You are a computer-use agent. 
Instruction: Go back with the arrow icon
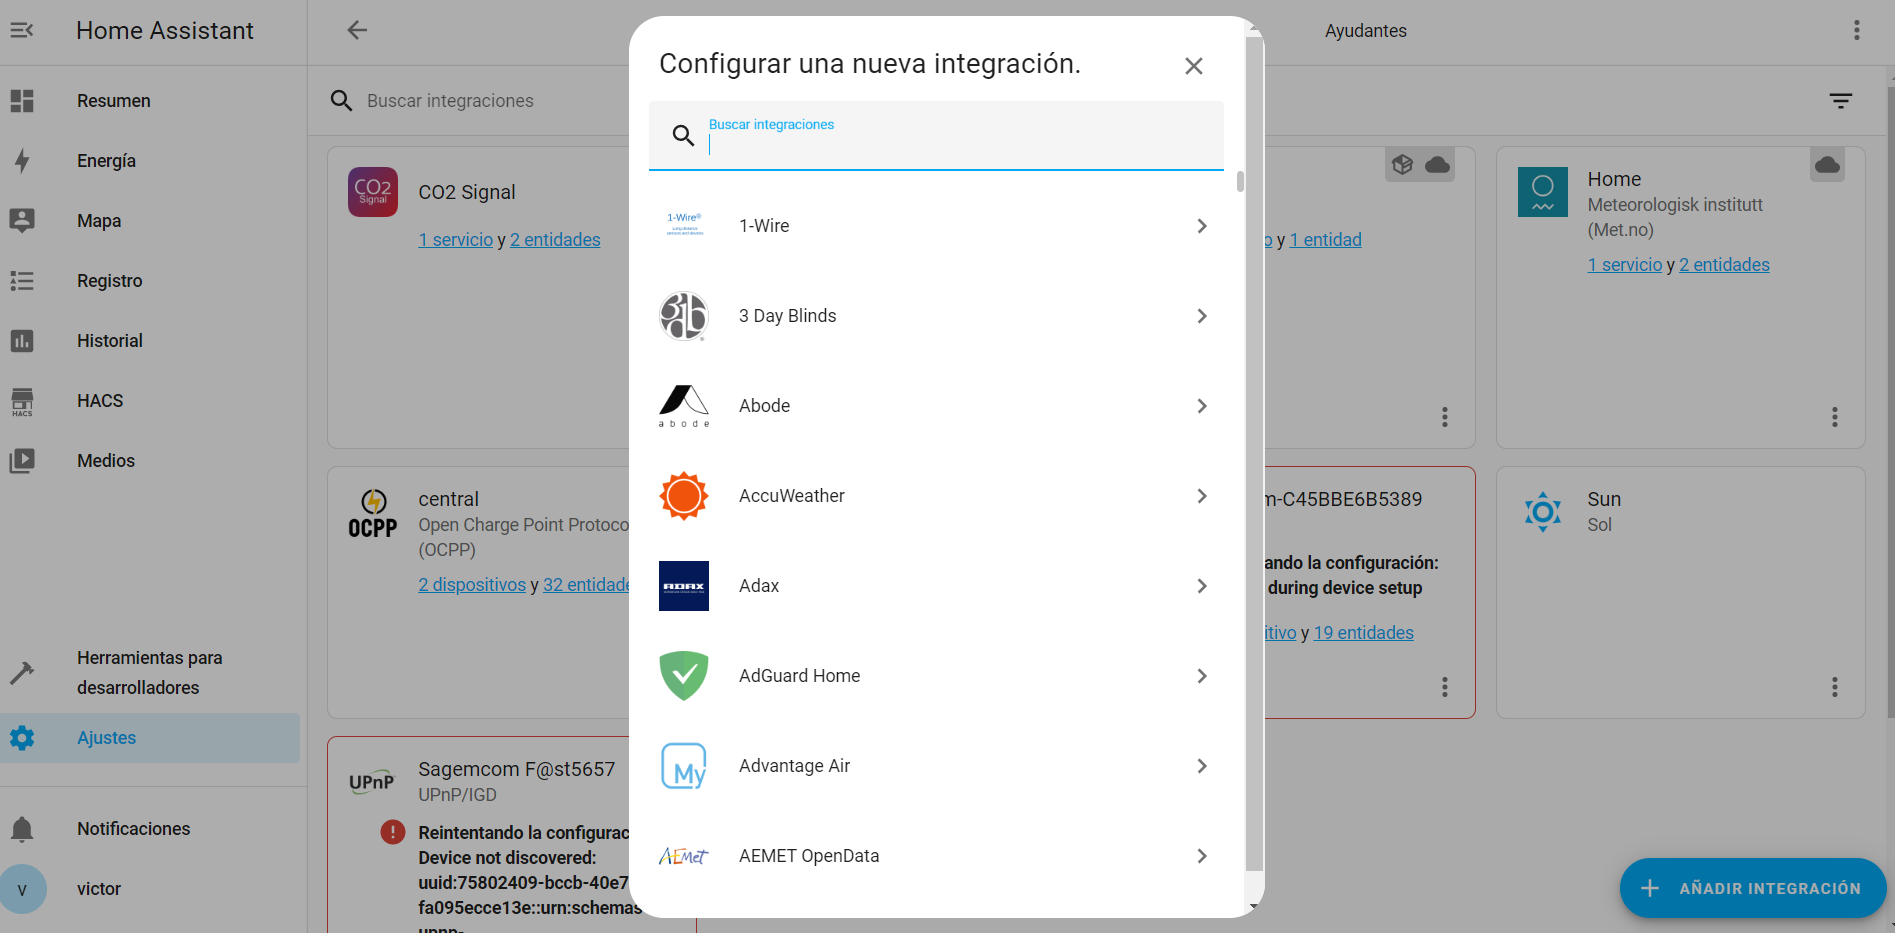pos(357,30)
